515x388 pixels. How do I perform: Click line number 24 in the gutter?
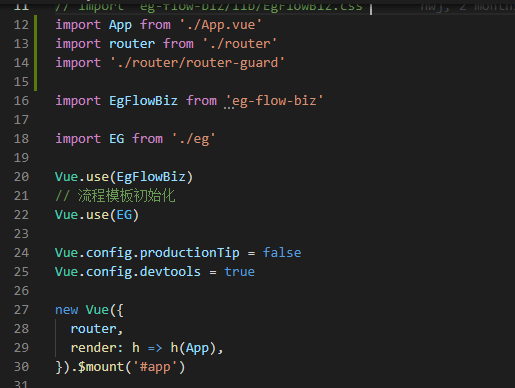pyautogui.click(x=21, y=253)
